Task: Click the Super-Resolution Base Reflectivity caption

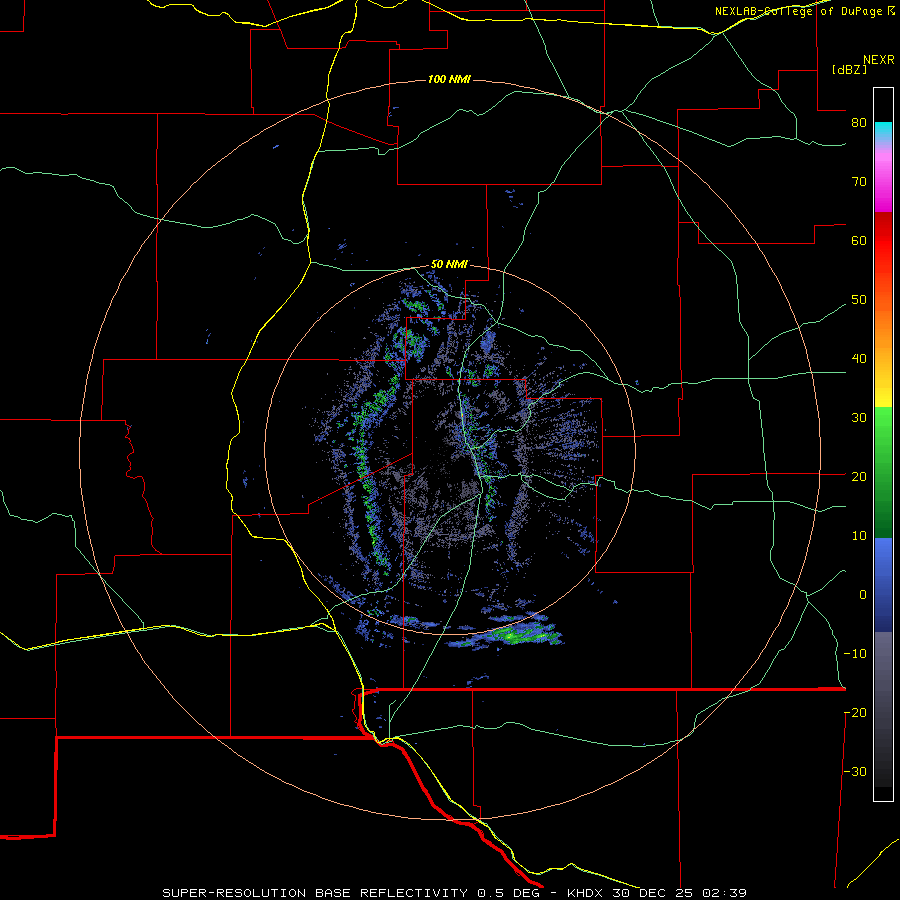Action: pyautogui.click(x=315, y=893)
